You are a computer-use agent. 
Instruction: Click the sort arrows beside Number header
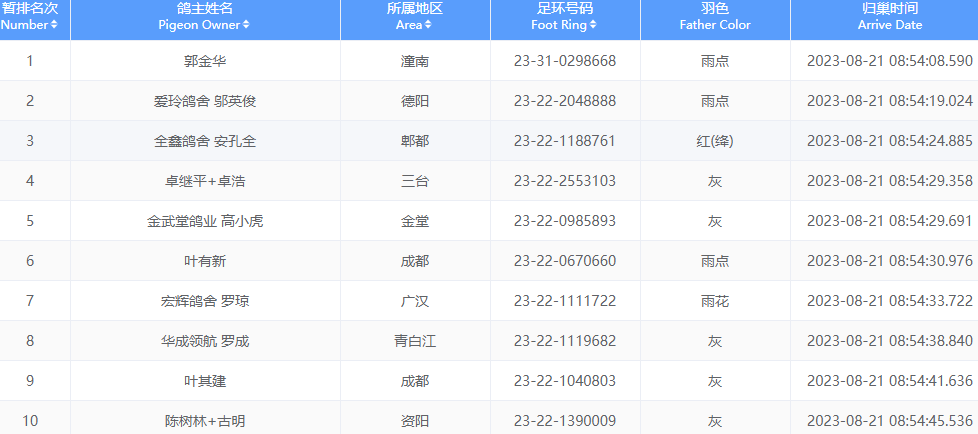pyautogui.click(x=66, y=25)
